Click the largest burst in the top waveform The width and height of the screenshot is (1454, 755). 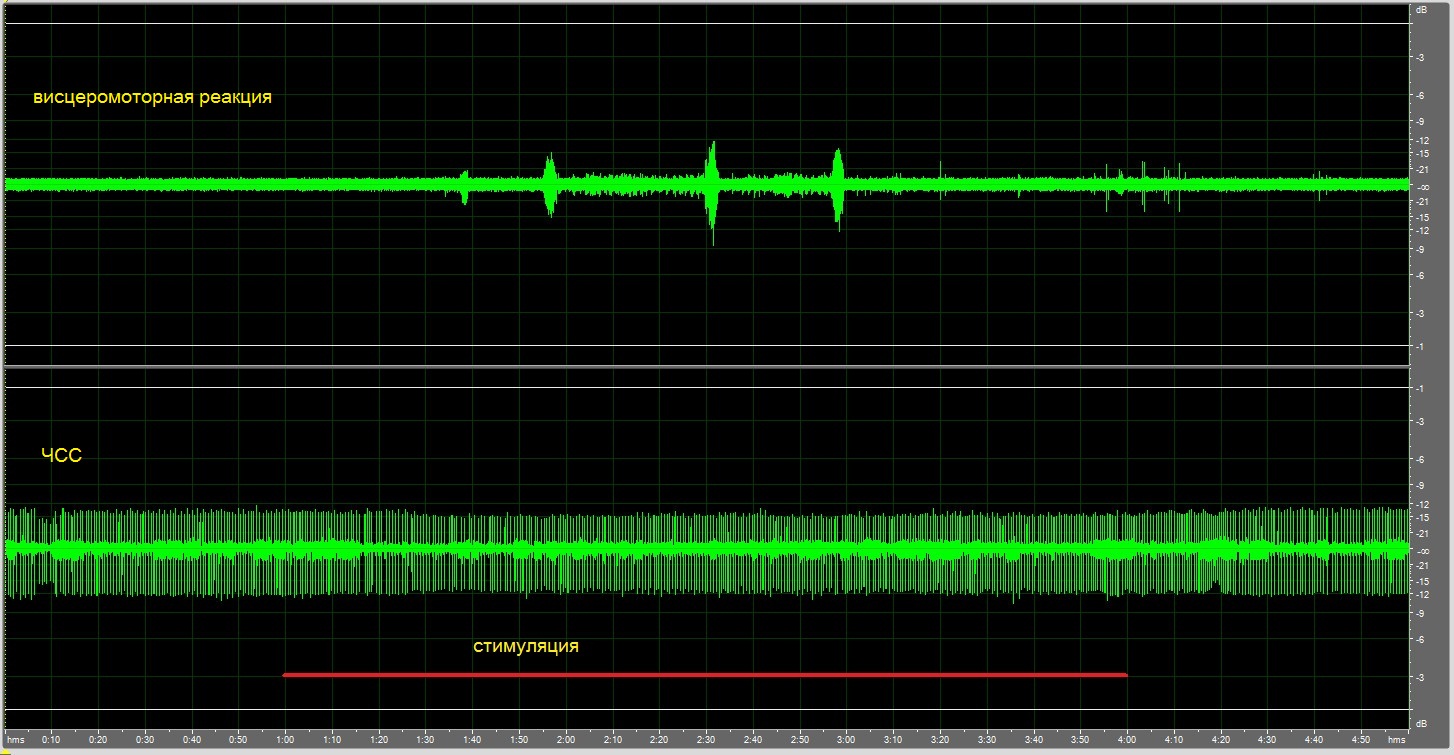pyautogui.click(x=712, y=185)
